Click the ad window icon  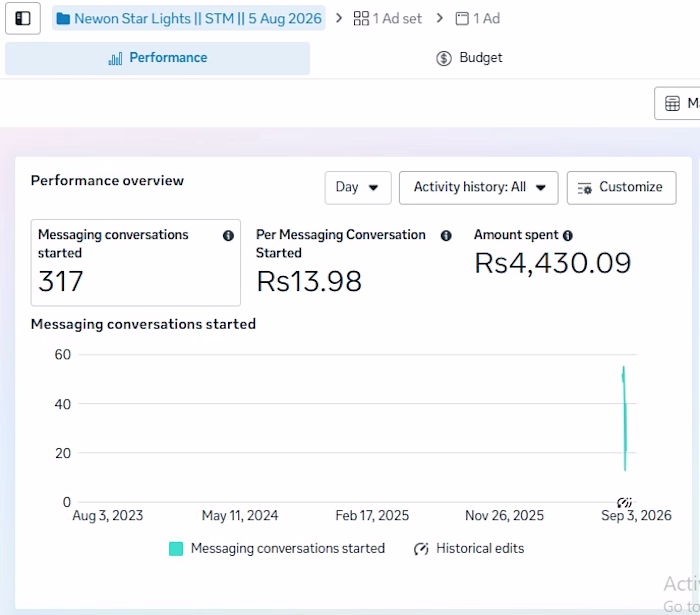pyautogui.click(x=462, y=19)
